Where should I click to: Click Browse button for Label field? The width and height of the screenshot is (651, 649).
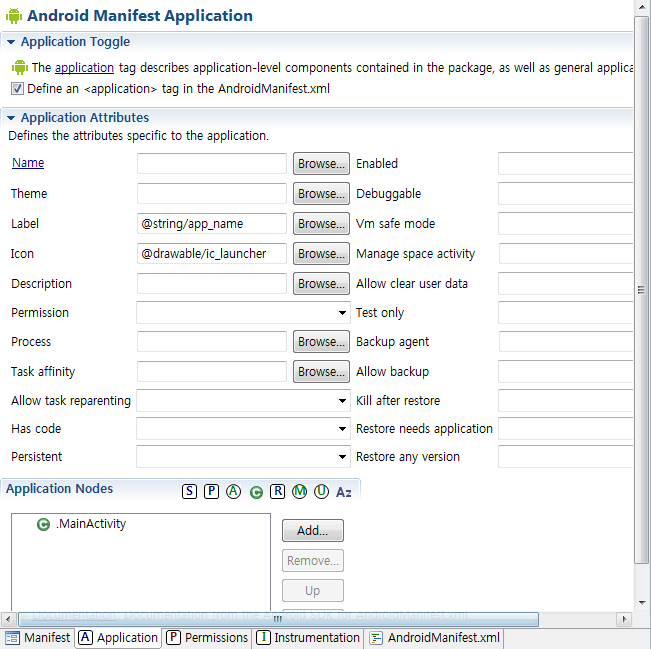click(x=321, y=224)
